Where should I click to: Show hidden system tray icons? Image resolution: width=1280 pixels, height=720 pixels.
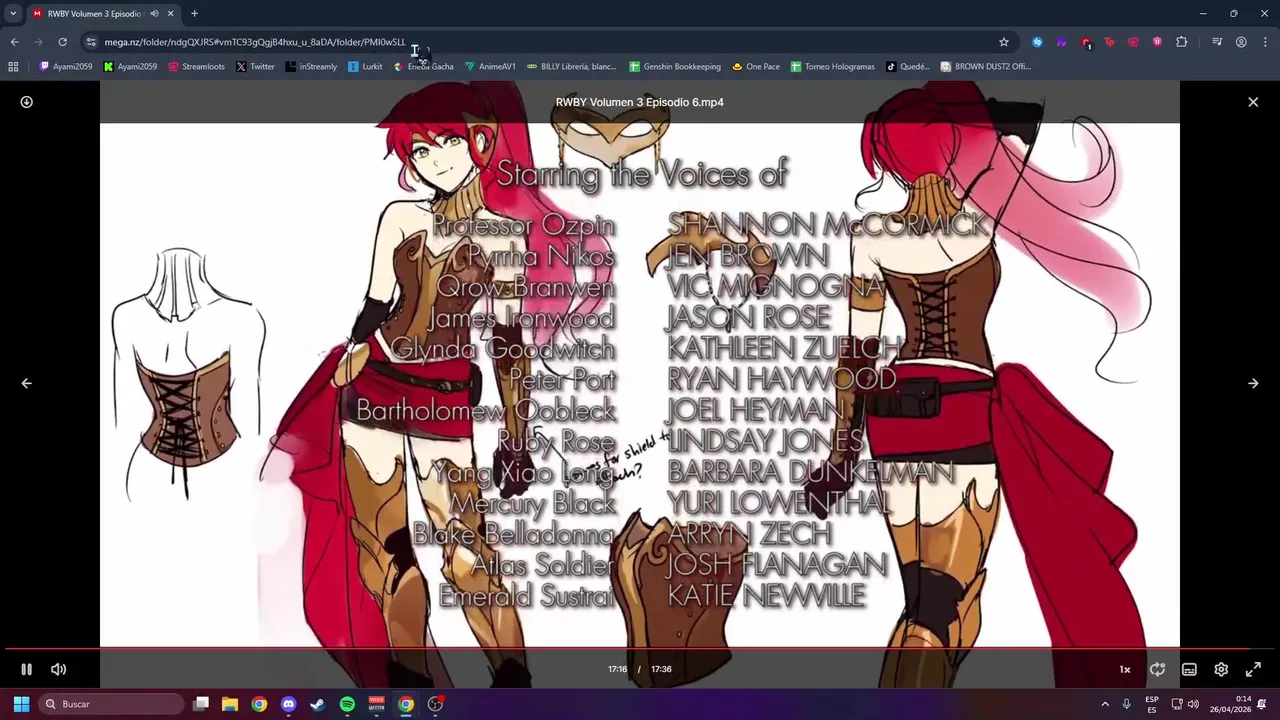click(1105, 704)
